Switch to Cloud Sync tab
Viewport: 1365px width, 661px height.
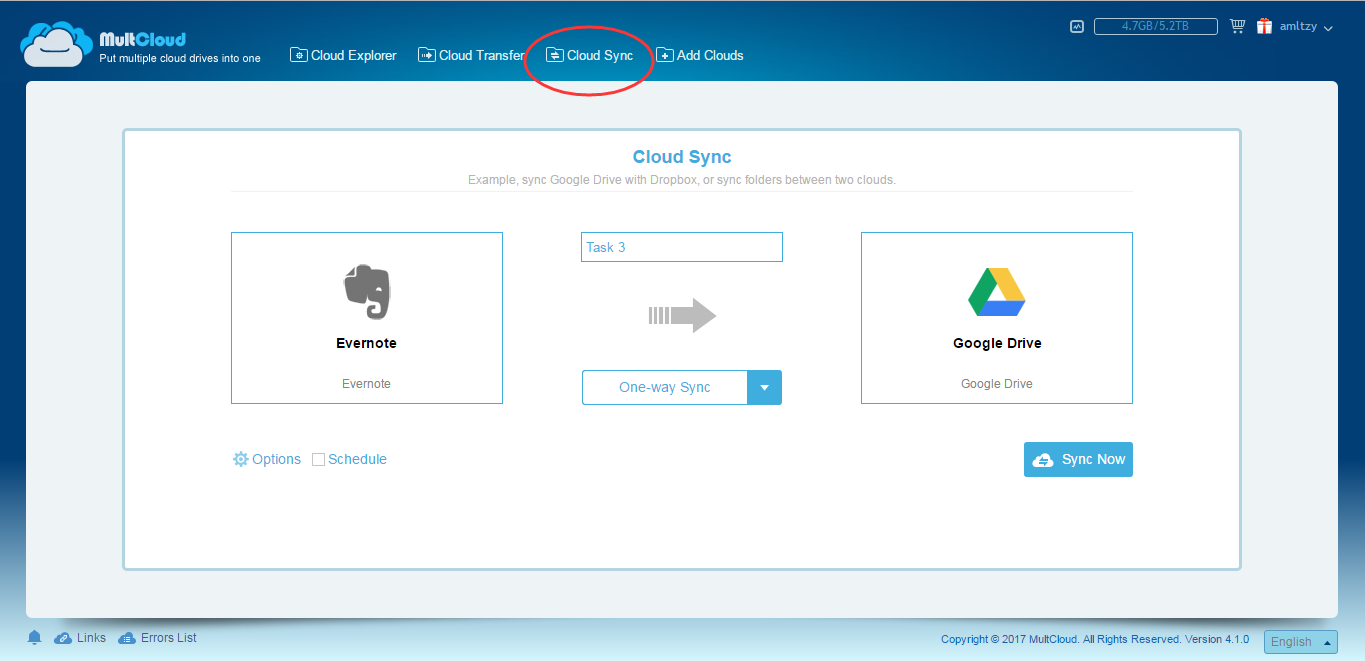coord(590,55)
